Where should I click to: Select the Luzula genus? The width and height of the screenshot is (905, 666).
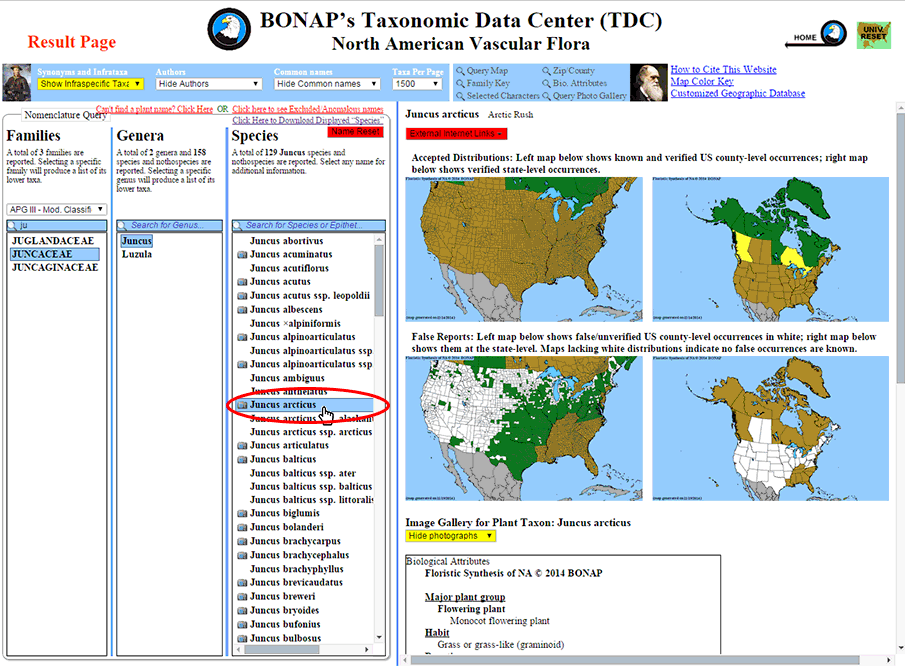[x=137, y=255]
